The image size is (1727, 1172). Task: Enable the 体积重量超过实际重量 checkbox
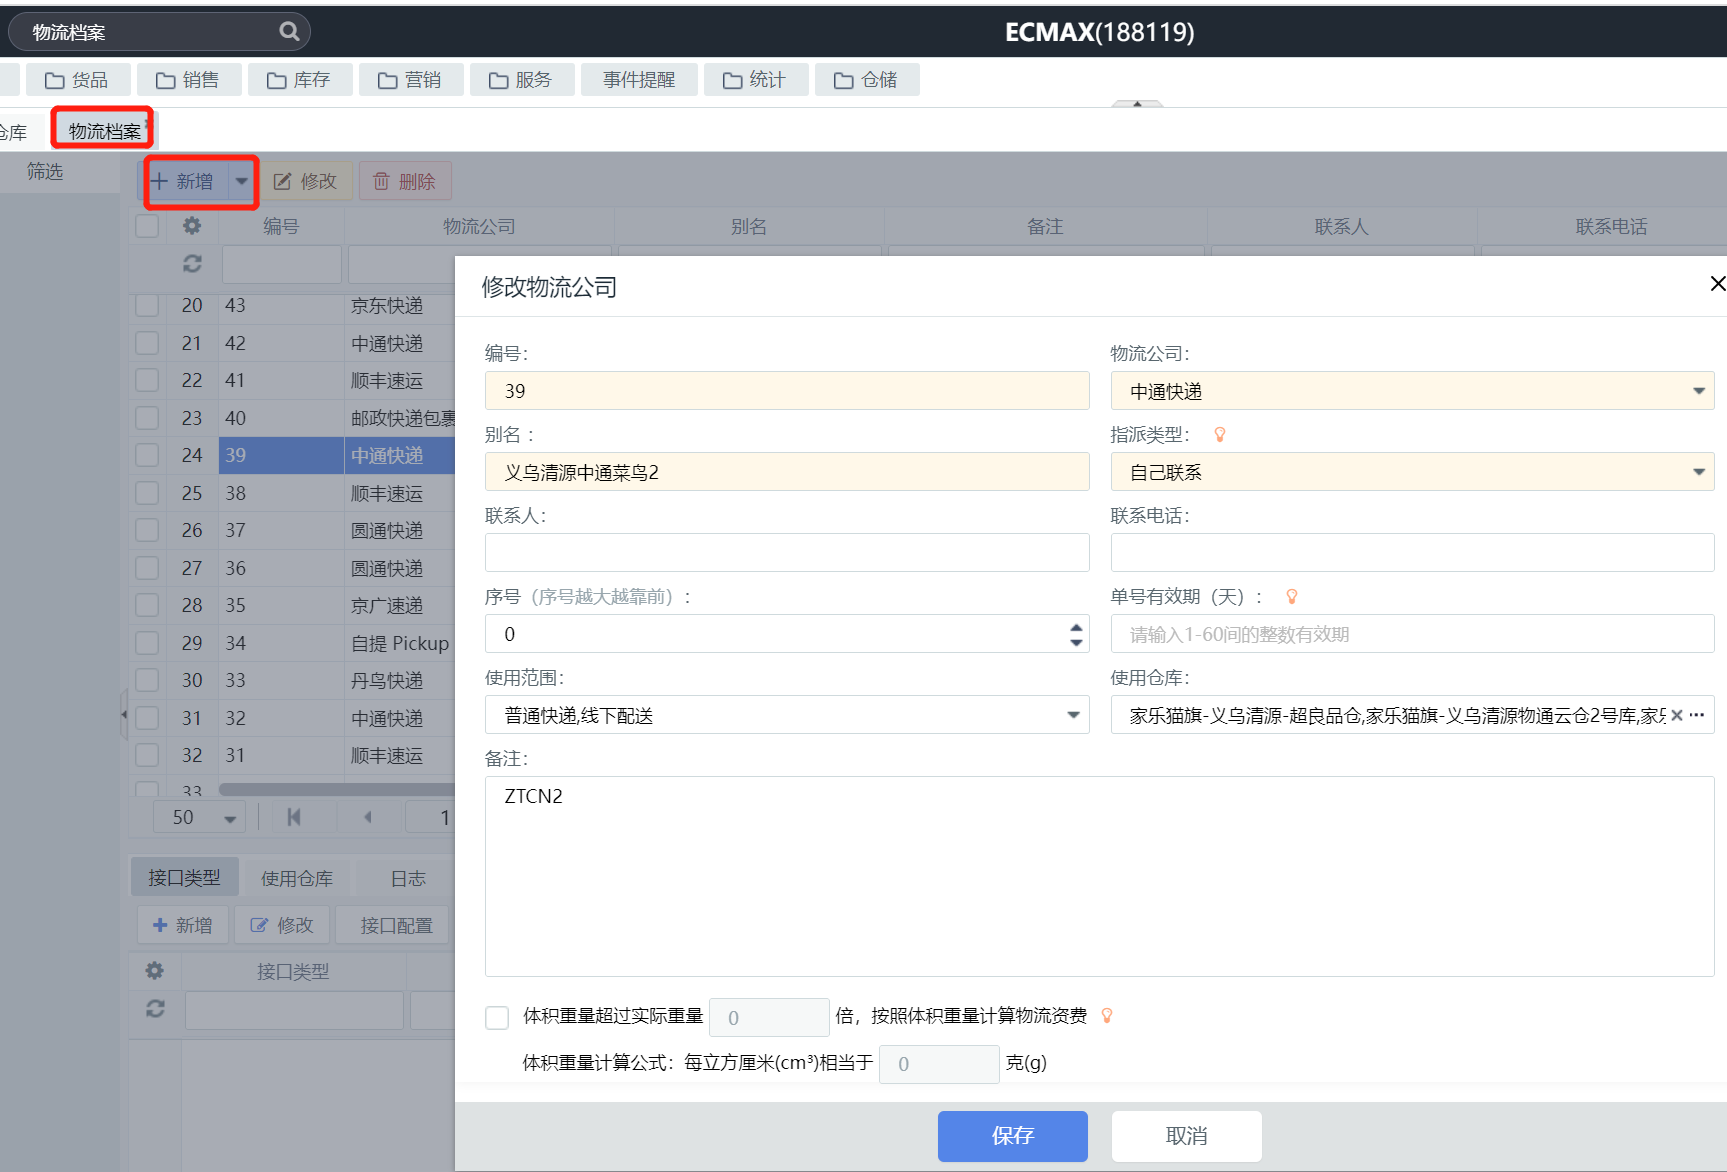pyautogui.click(x=497, y=1017)
